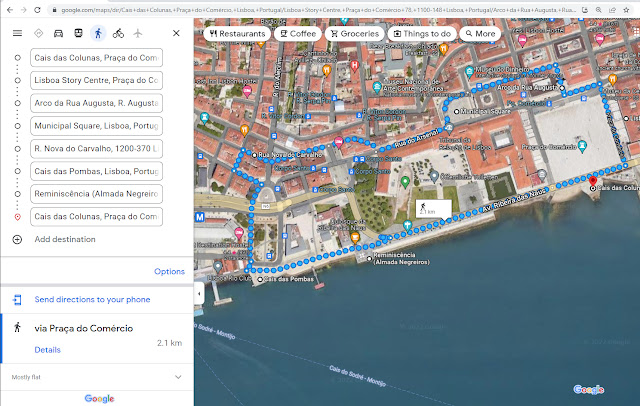Switch to transit mode

click(78, 33)
